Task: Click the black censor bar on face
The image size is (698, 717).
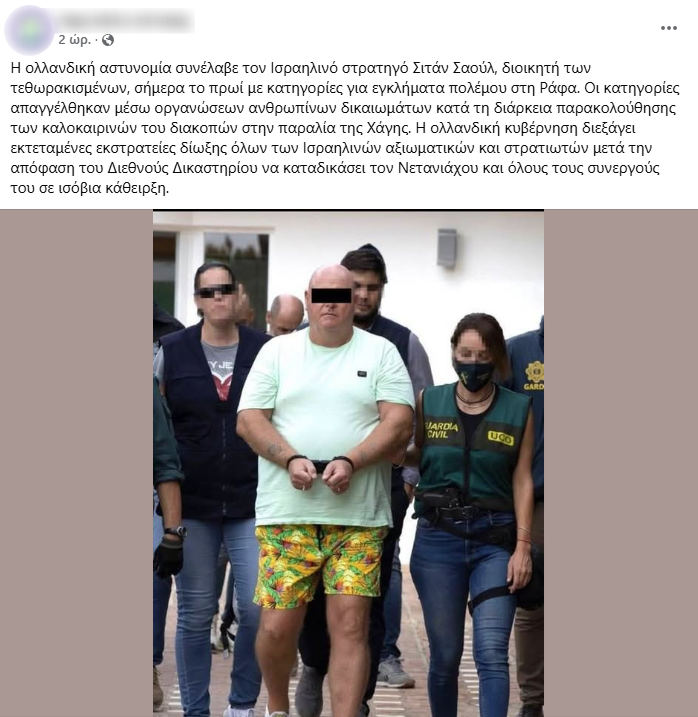Action: point(331,295)
